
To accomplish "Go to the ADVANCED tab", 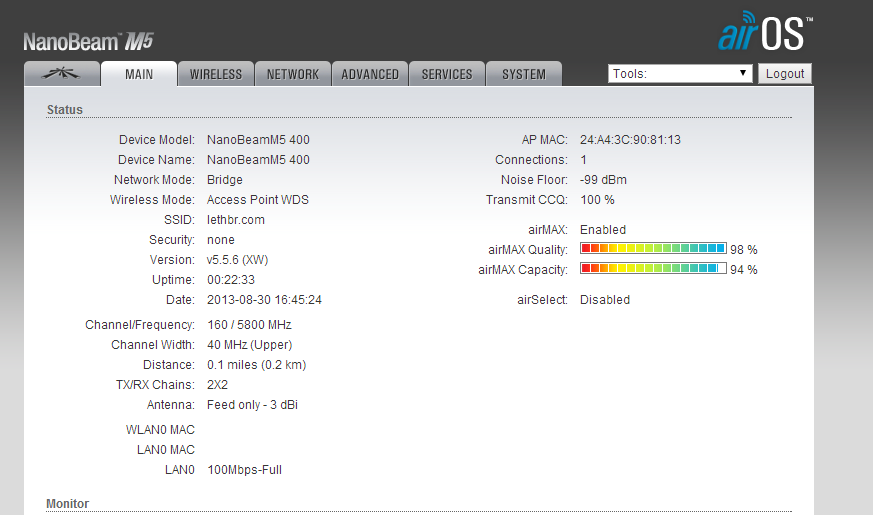I will (x=370, y=74).
